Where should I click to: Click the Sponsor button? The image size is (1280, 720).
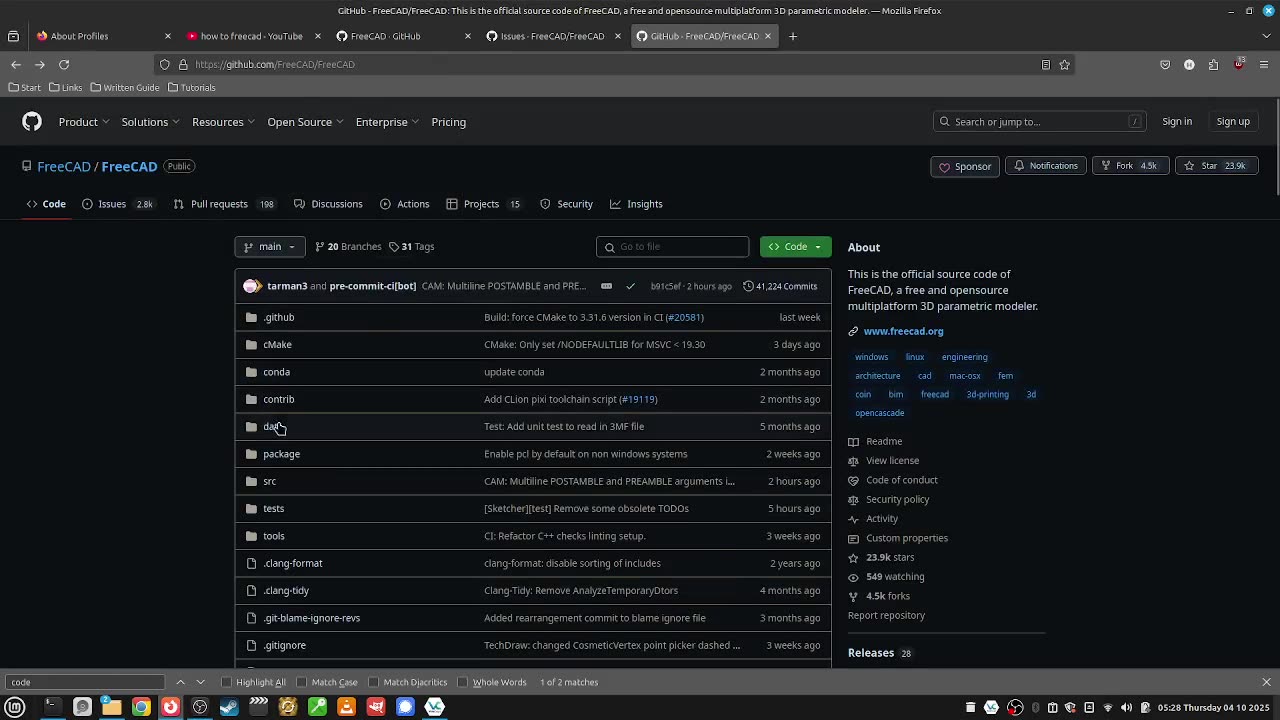click(x=965, y=166)
